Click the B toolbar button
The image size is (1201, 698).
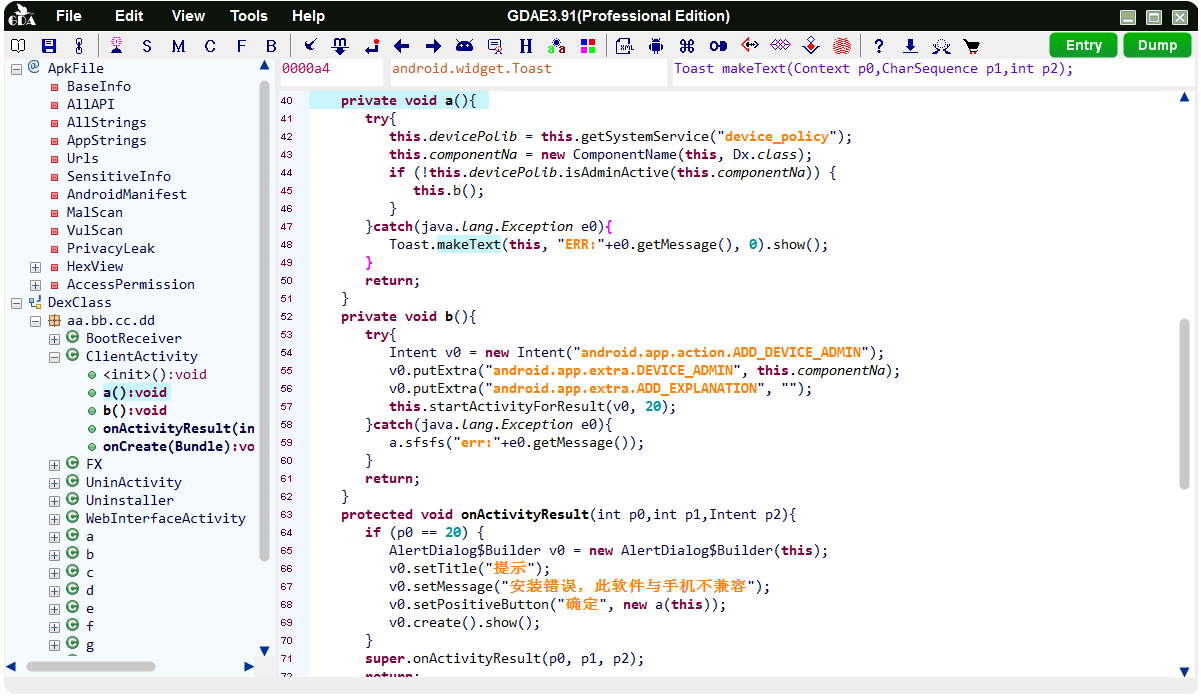tap(271, 46)
